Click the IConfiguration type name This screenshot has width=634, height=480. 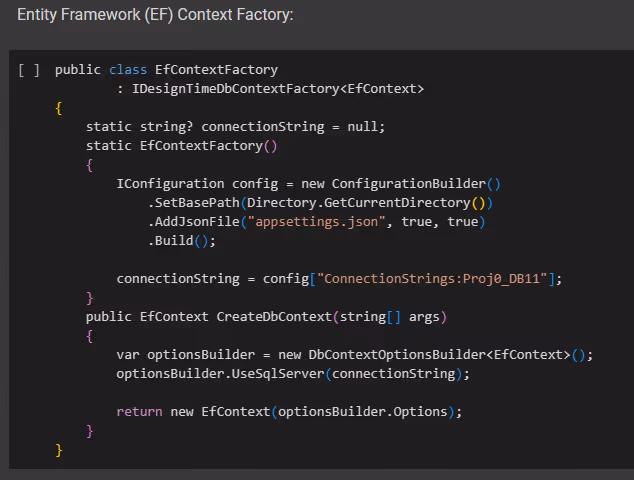(x=170, y=184)
